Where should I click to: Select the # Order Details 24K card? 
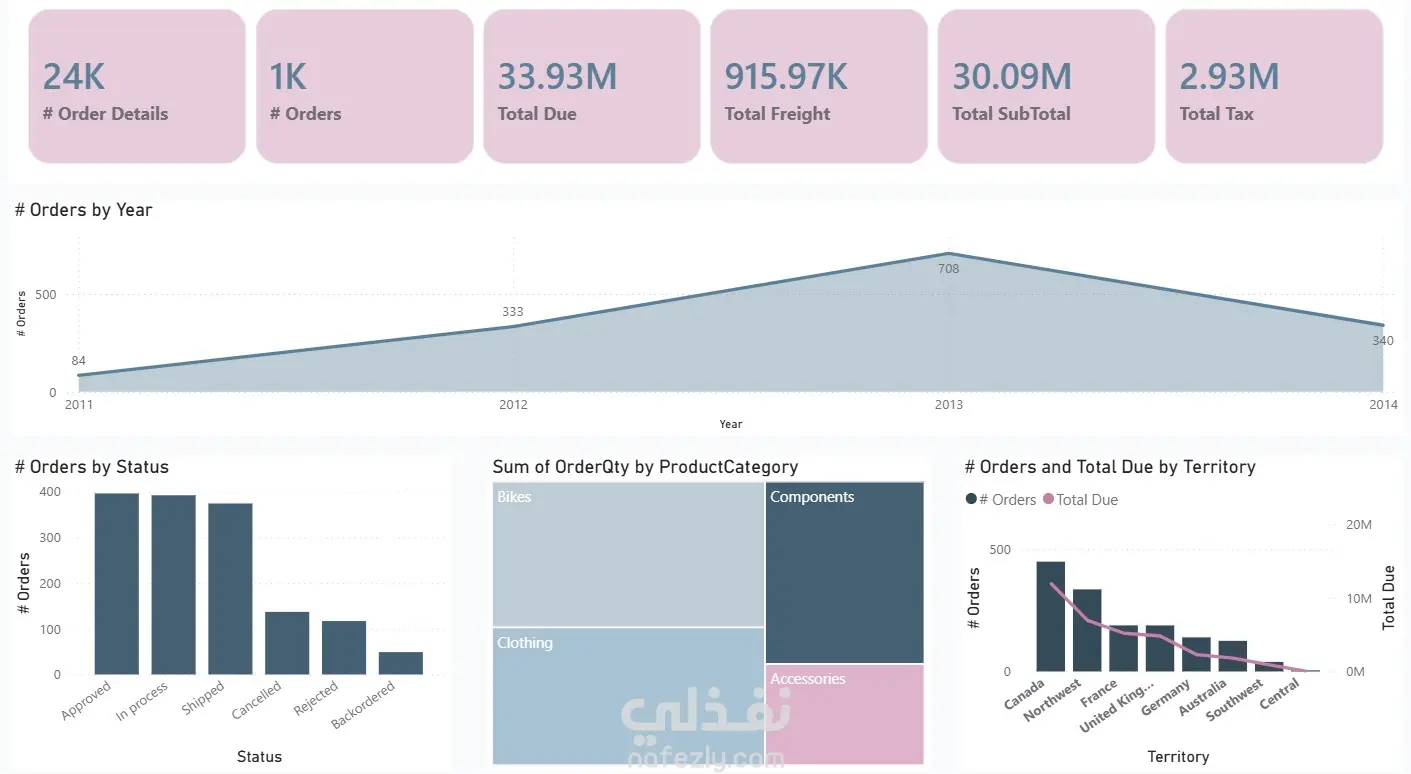pyautogui.click(x=136, y=87)
